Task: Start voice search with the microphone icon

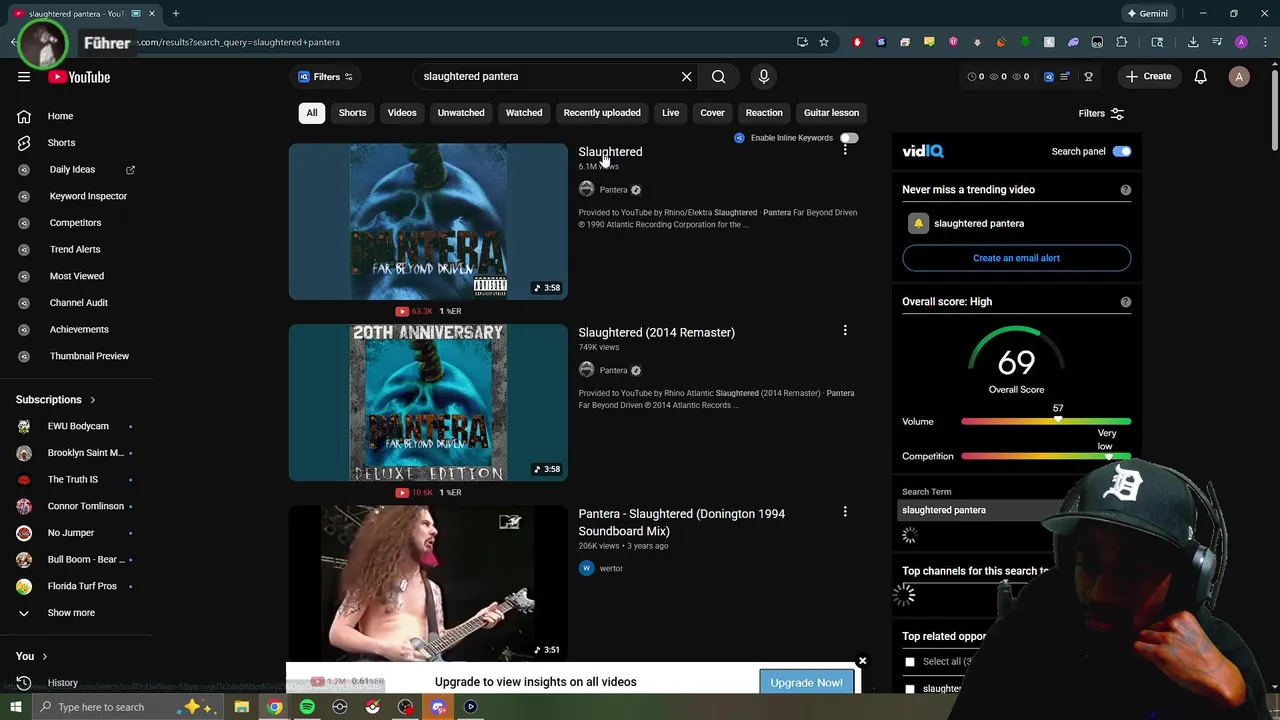Action: point(764,77)
